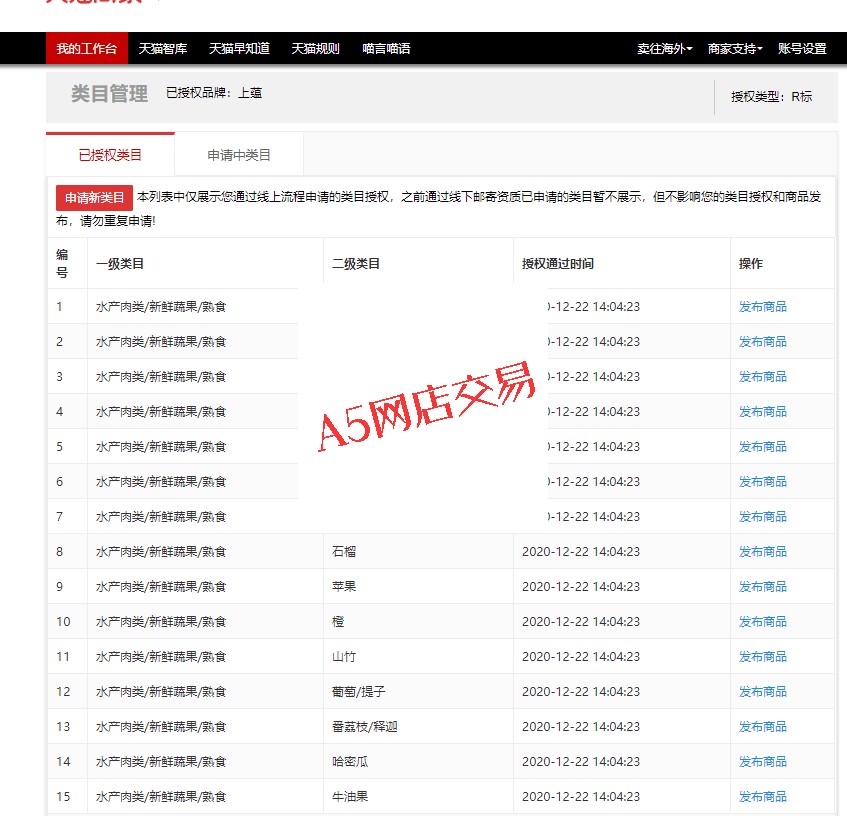Viewport: 847px width, 816px height.
Task: Click 发布商品 link in row 1
Action: pos(763,307)
